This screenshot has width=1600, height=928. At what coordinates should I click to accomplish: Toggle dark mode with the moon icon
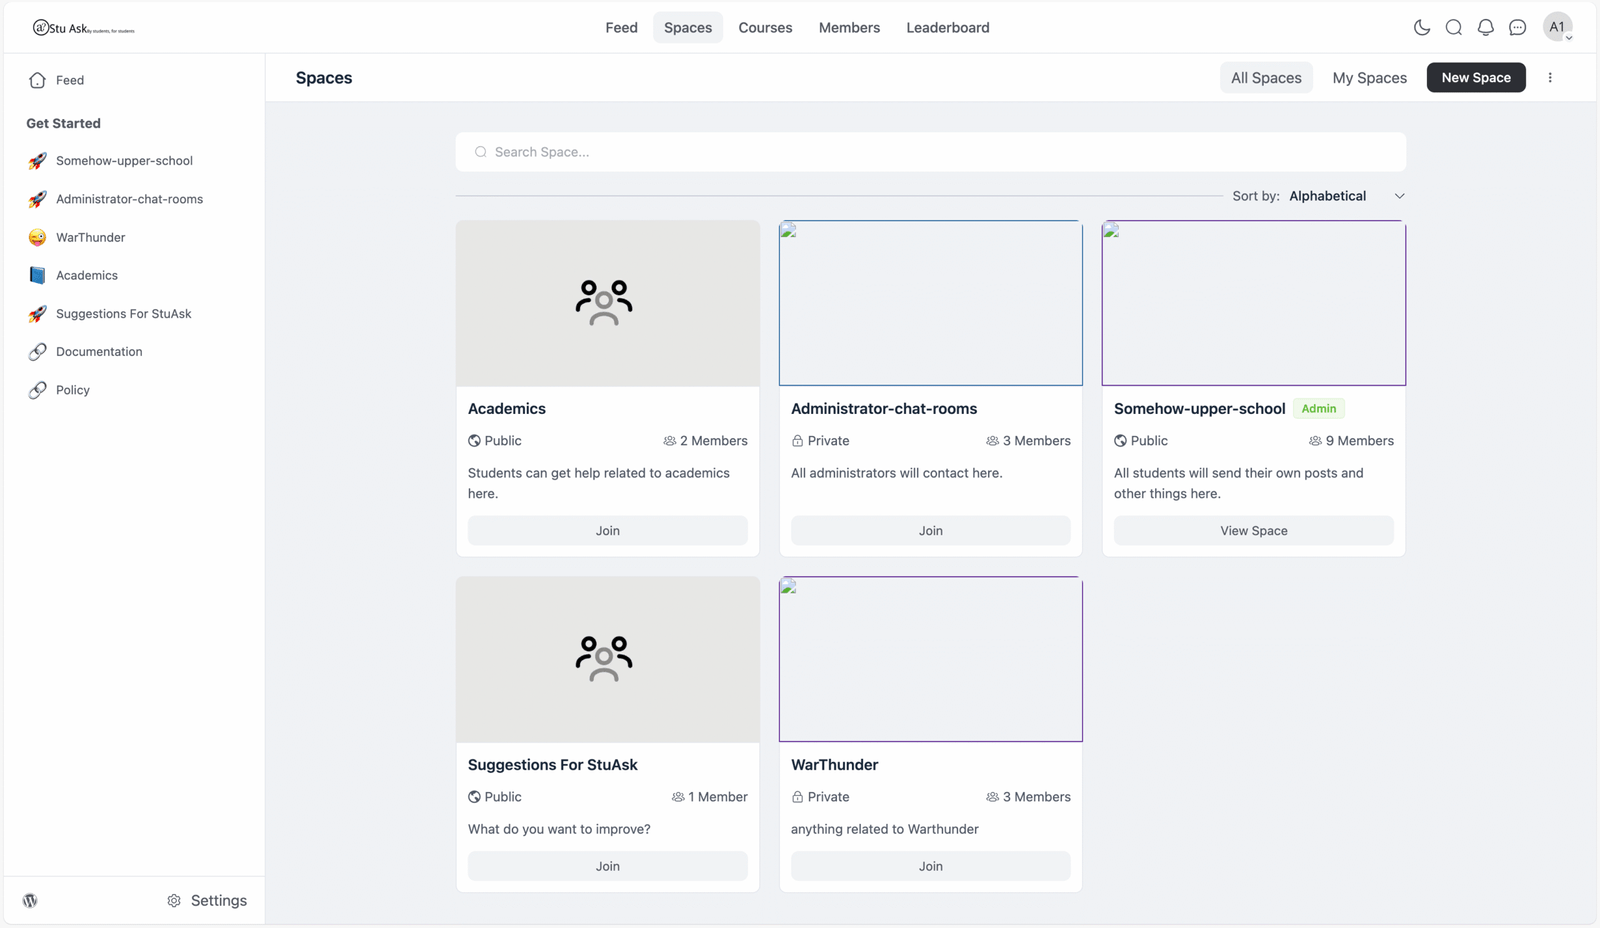point(1421,28)
